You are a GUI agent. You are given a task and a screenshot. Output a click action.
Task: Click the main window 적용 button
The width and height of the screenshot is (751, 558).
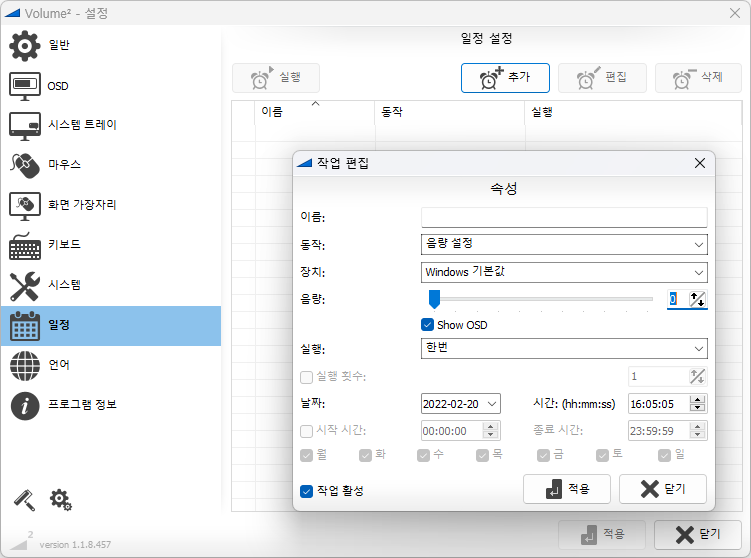(x=602, y=535)
